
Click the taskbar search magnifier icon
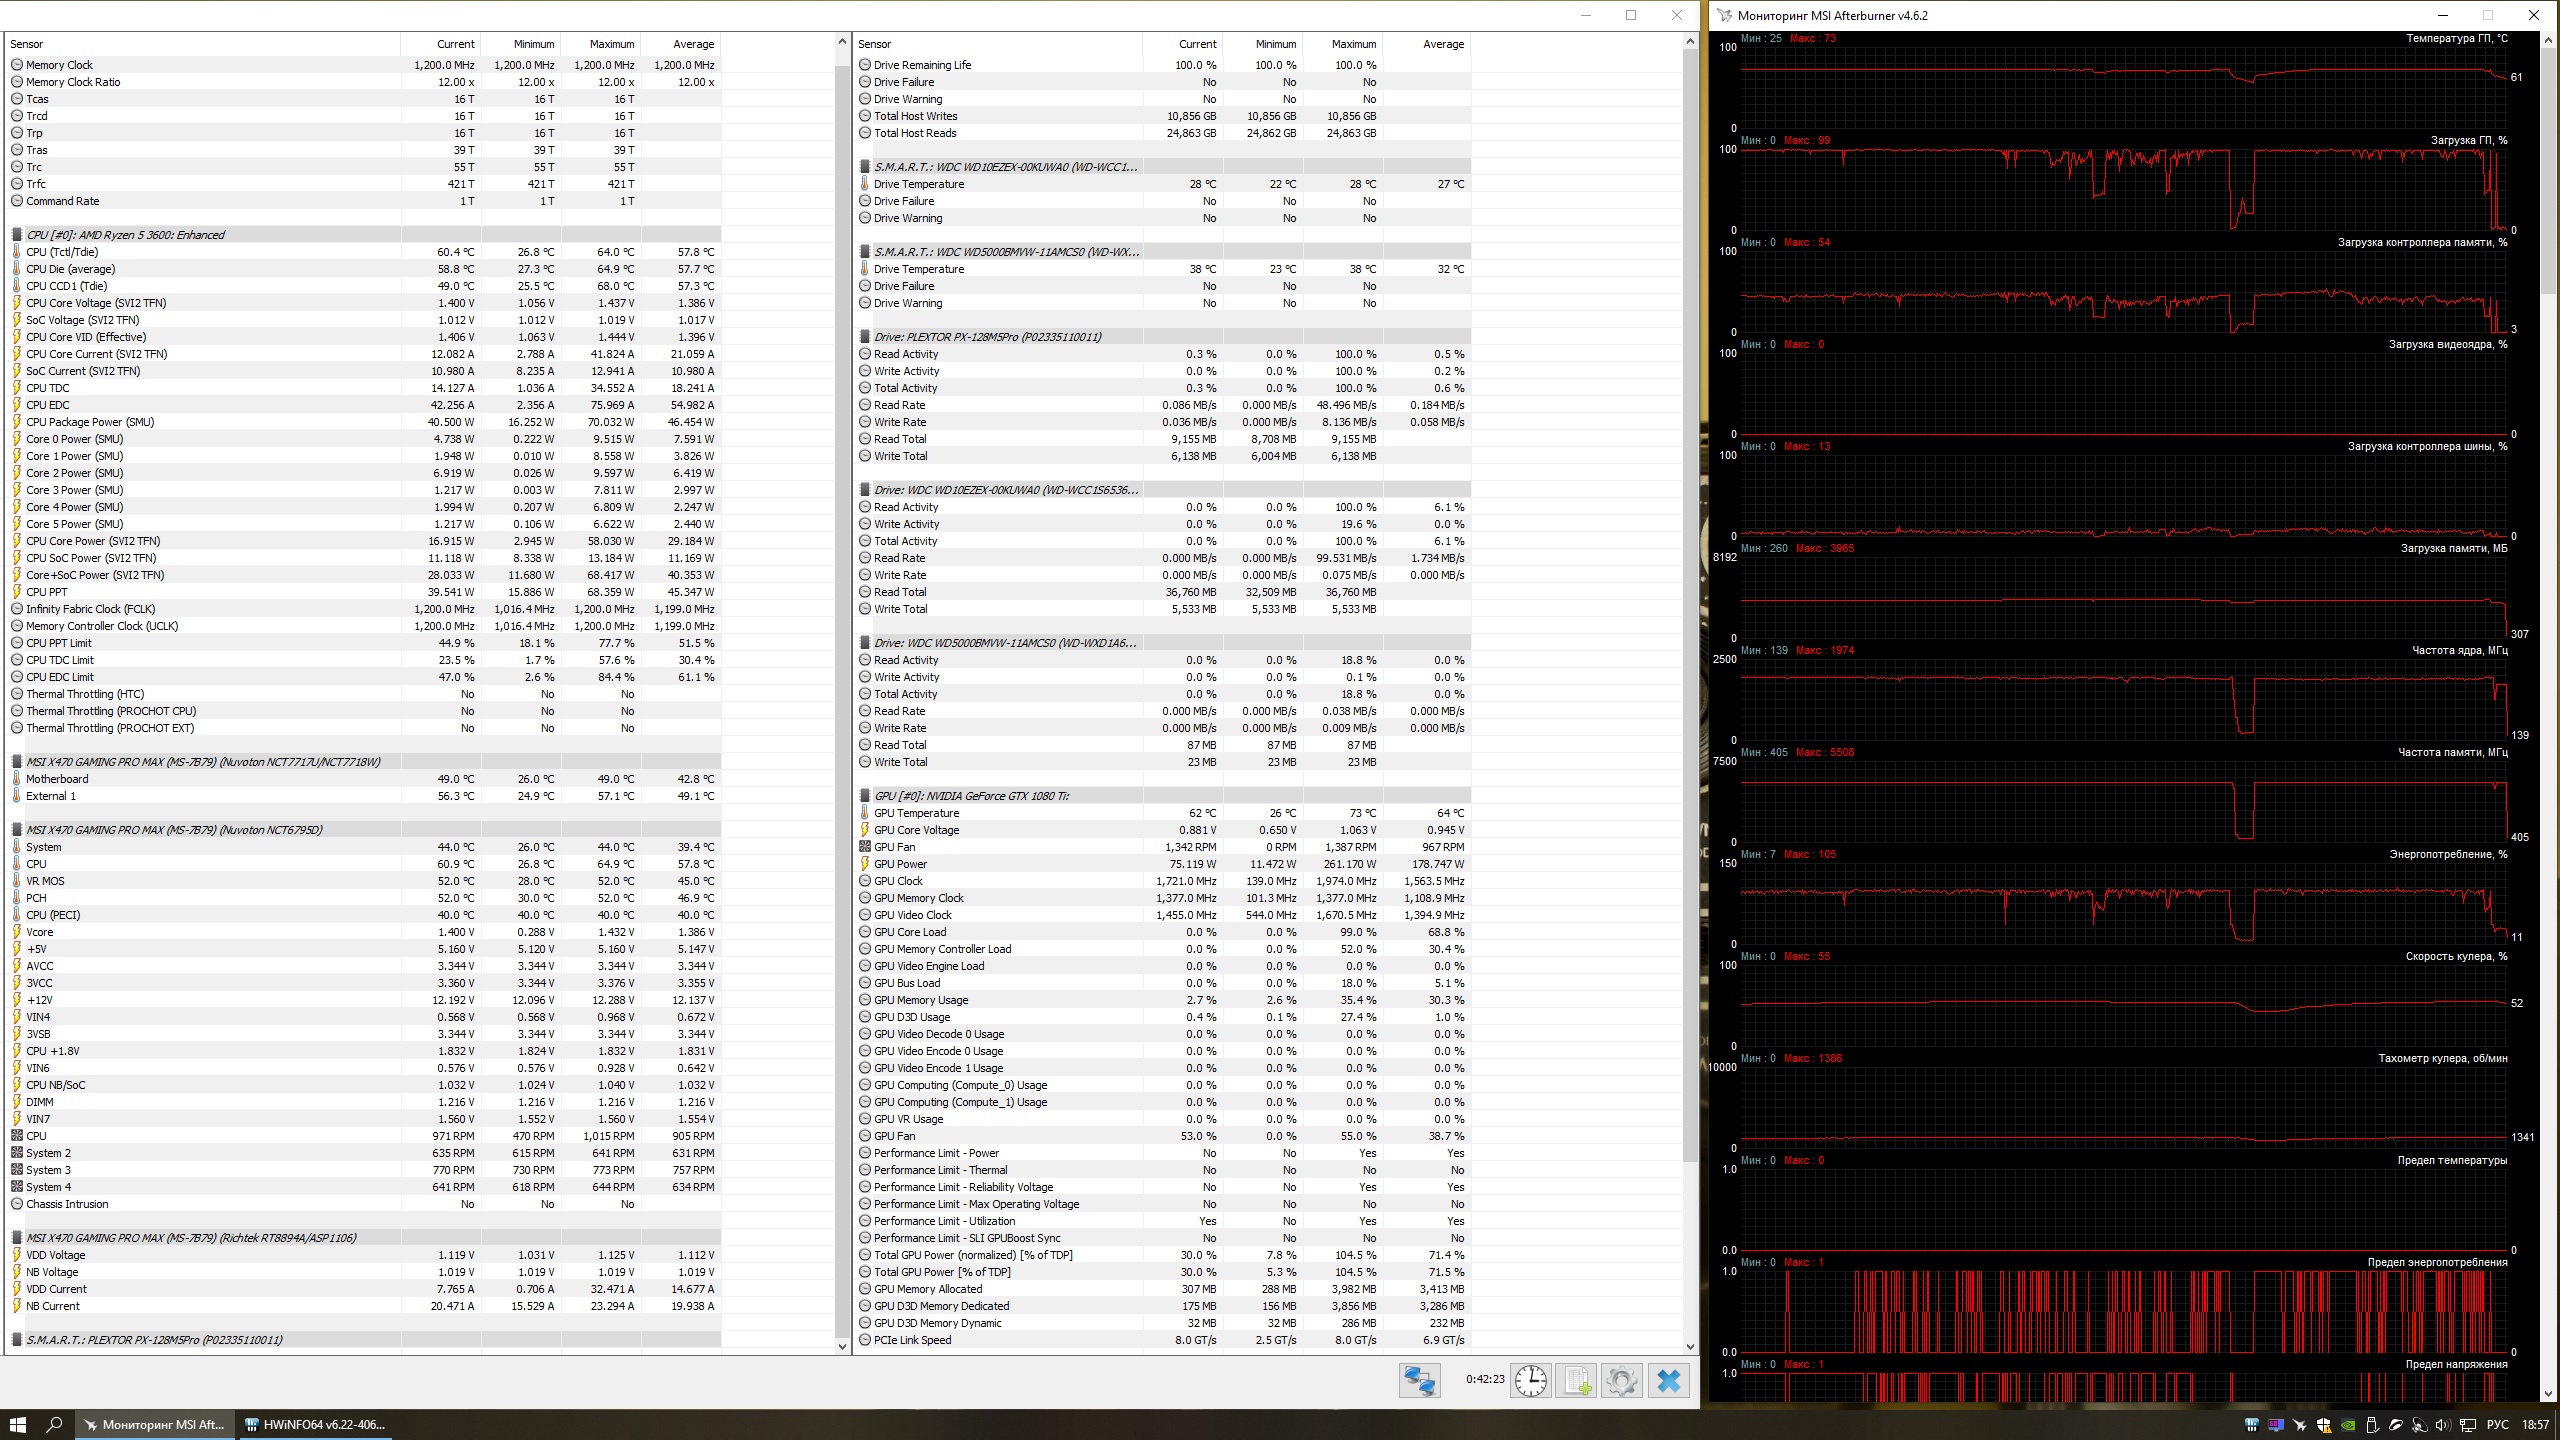(55, 1425)
